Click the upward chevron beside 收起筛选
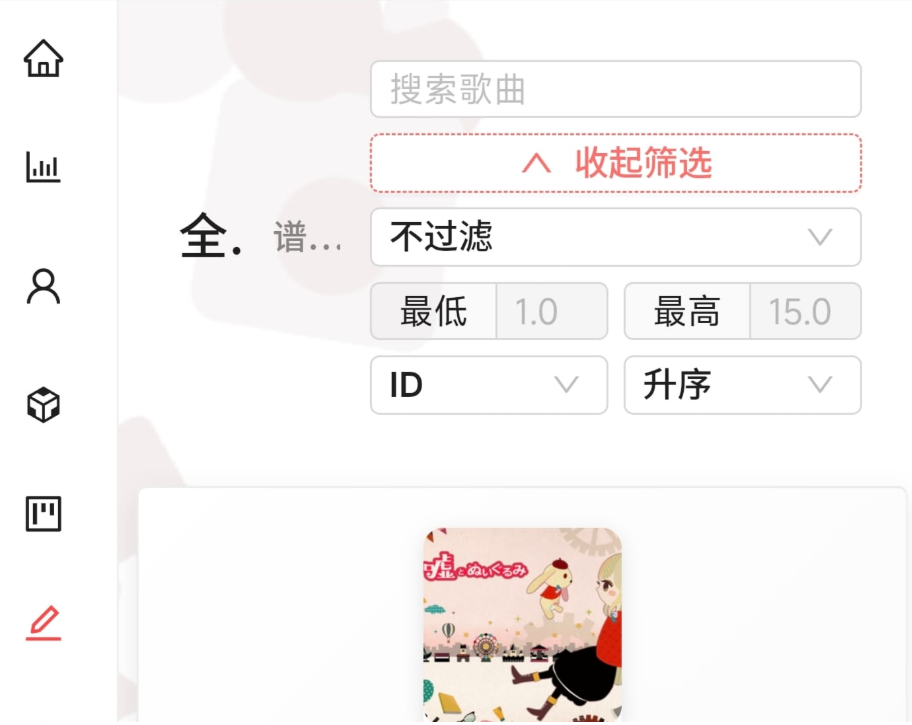 point(536,164)
